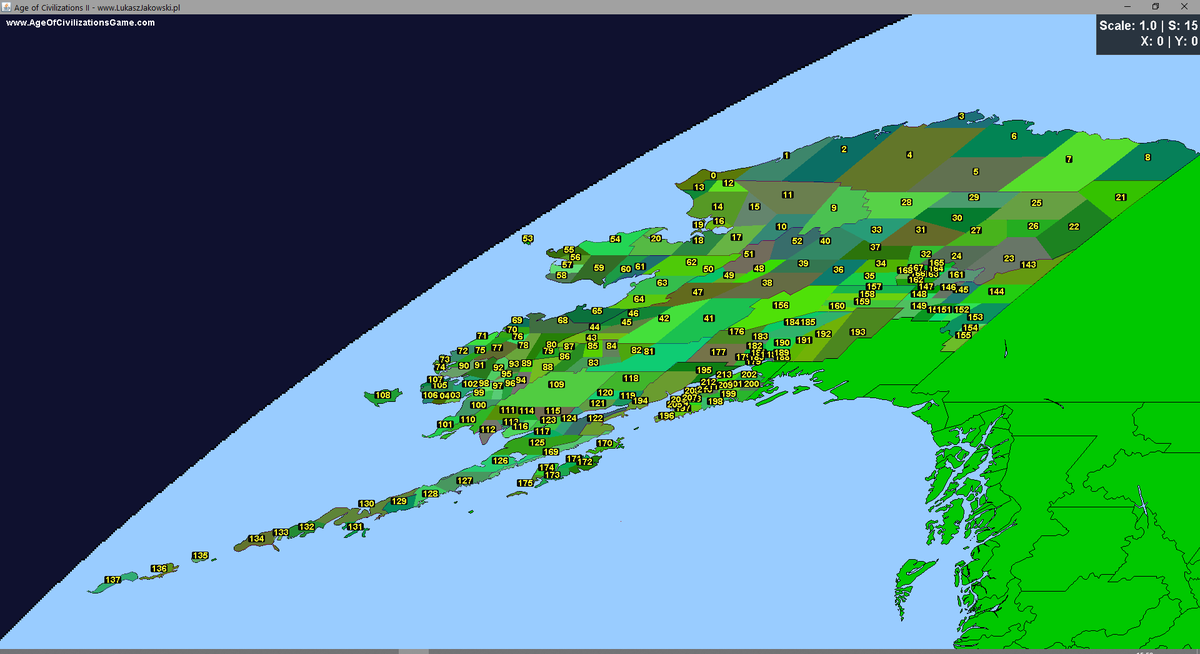Close the Age of Civilizations II window
This screenshot has height=654, width=1200.
(x=1186, y=7)
